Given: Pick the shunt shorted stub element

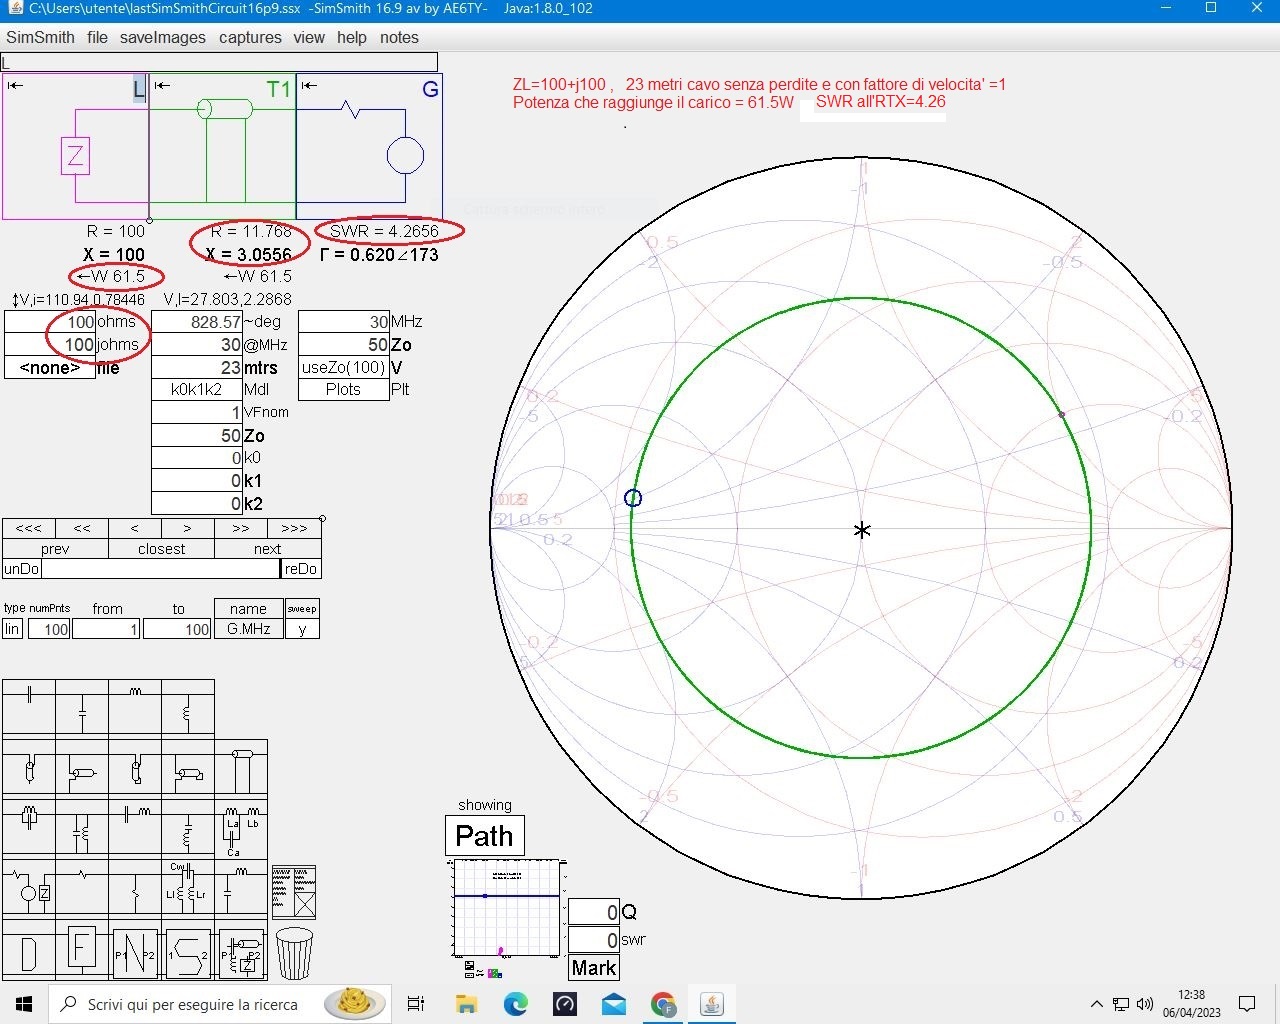Looking at the screenshot, I should tap(188, 767).
